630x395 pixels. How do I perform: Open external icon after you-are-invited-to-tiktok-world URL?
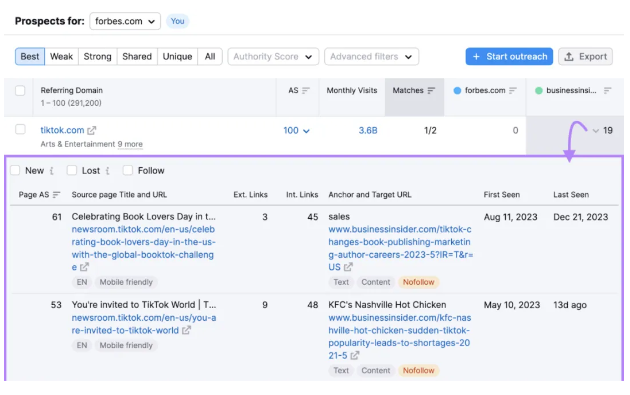[x=186, y=330]
